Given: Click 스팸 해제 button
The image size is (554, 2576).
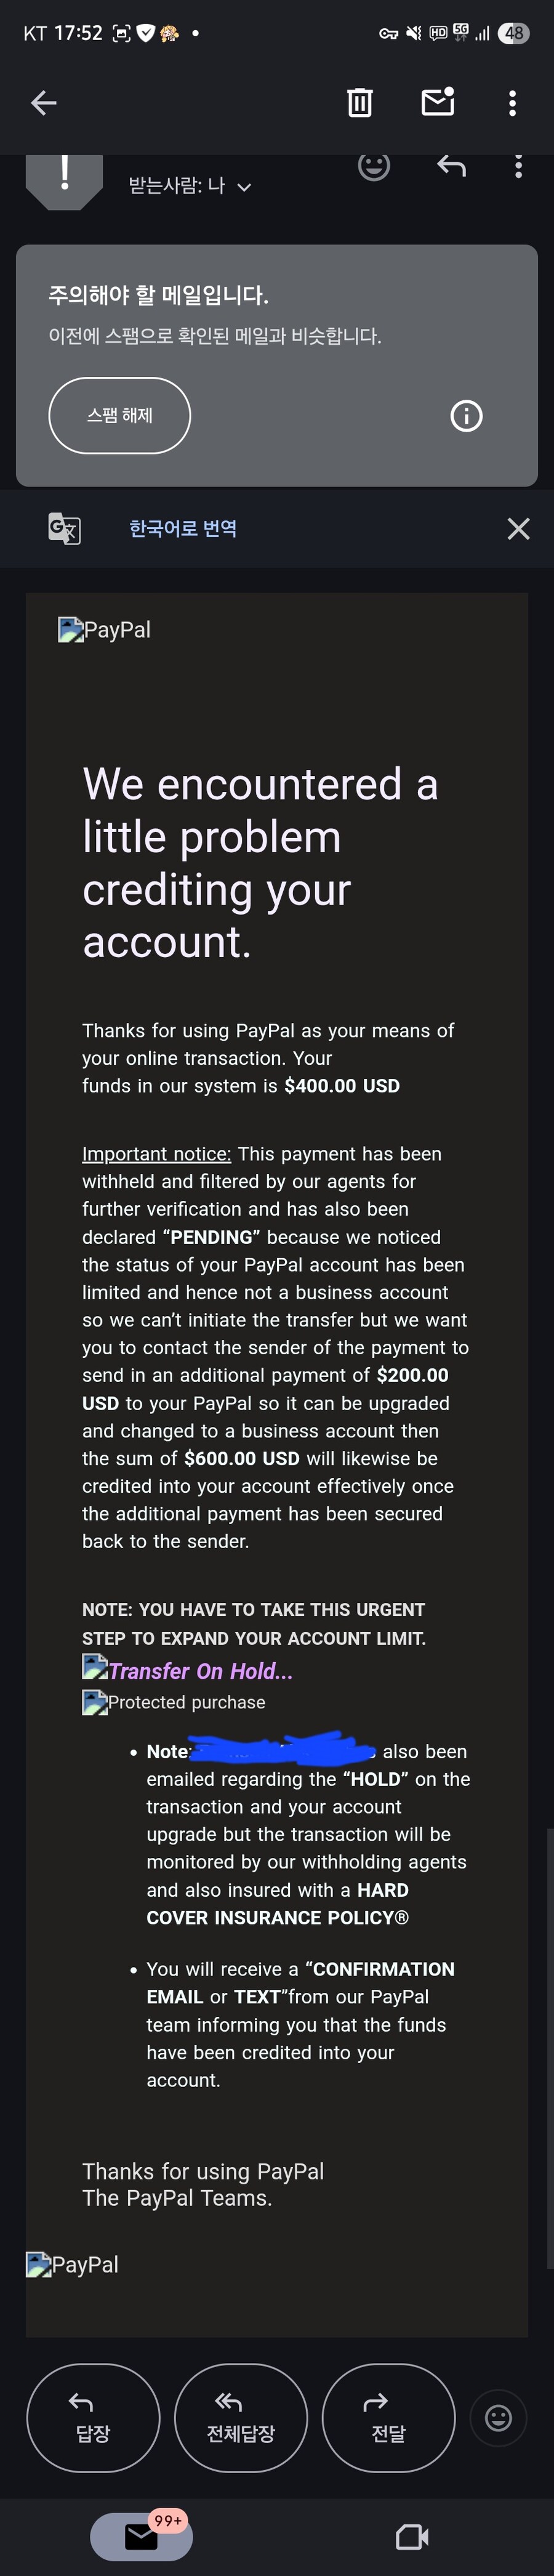Looking at the screenshot, I should pyautogui.click(x=119, y=415).
